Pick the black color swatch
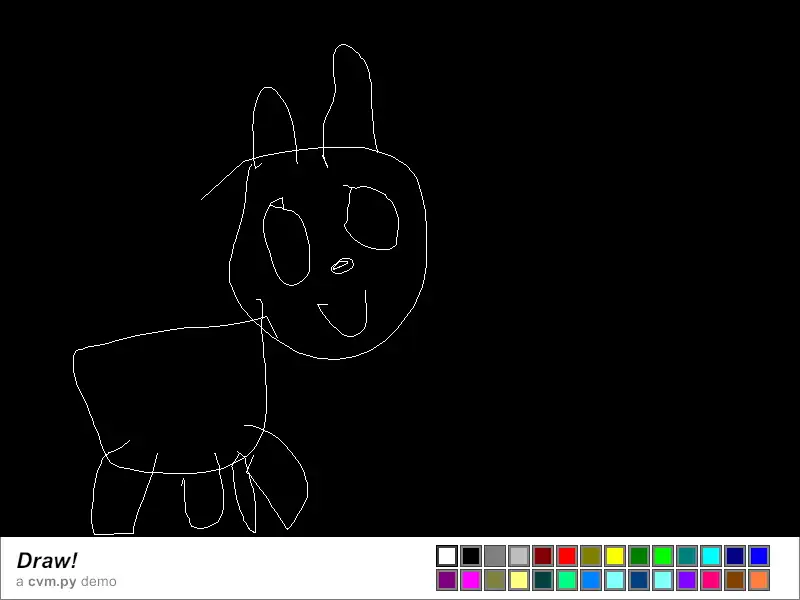The width and height of the screenshot is (800, 600). (471, 556)
